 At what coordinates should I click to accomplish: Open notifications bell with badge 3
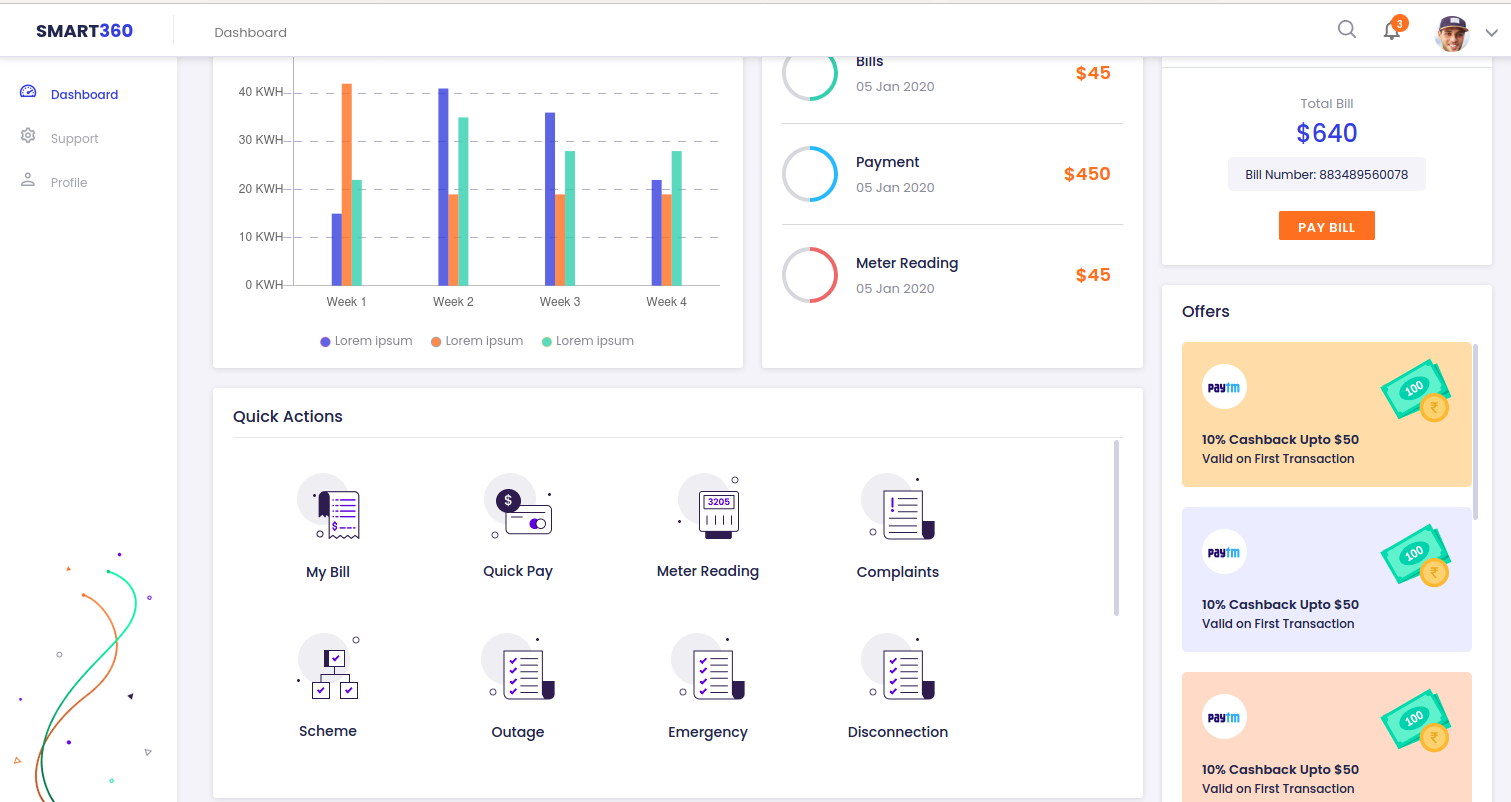(1393, 29)
